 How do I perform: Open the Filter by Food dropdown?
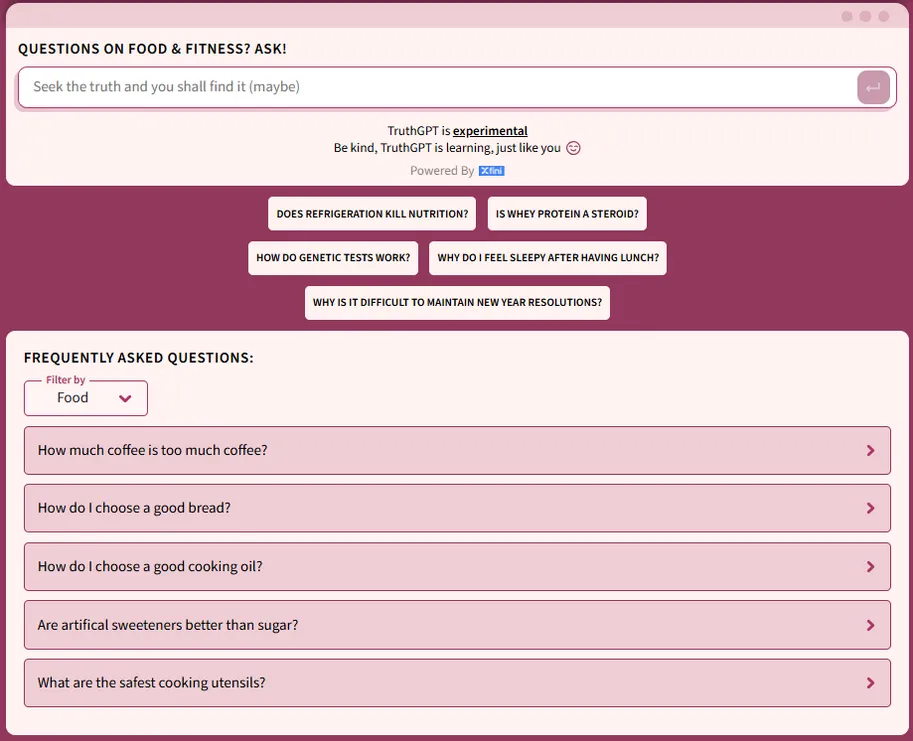86,398
